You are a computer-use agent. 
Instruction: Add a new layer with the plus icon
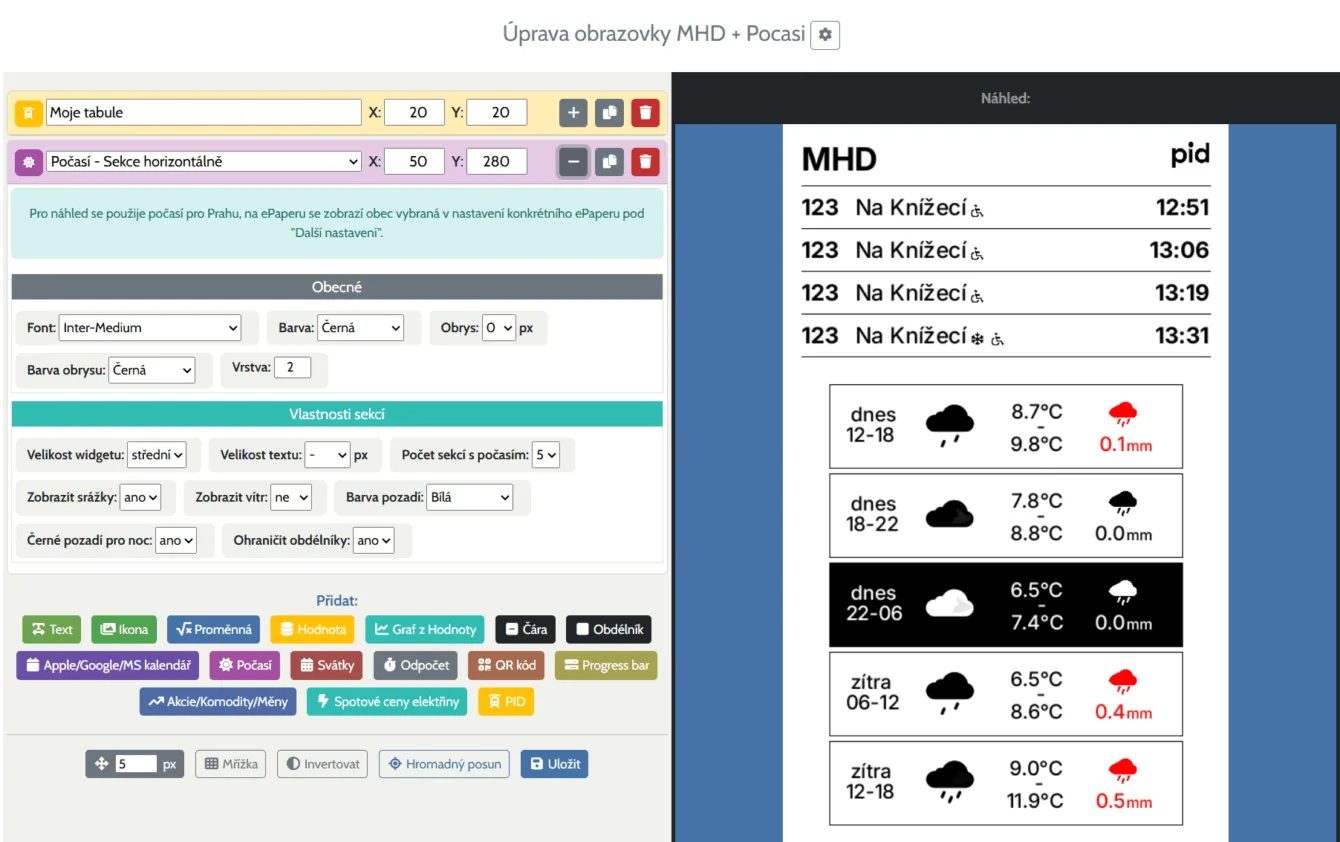[573, 112]
